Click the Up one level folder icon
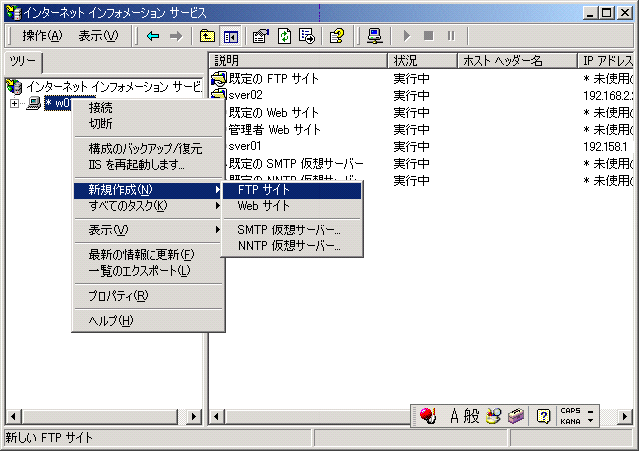This screenshot has width=639, height=451. coord(207,36)
